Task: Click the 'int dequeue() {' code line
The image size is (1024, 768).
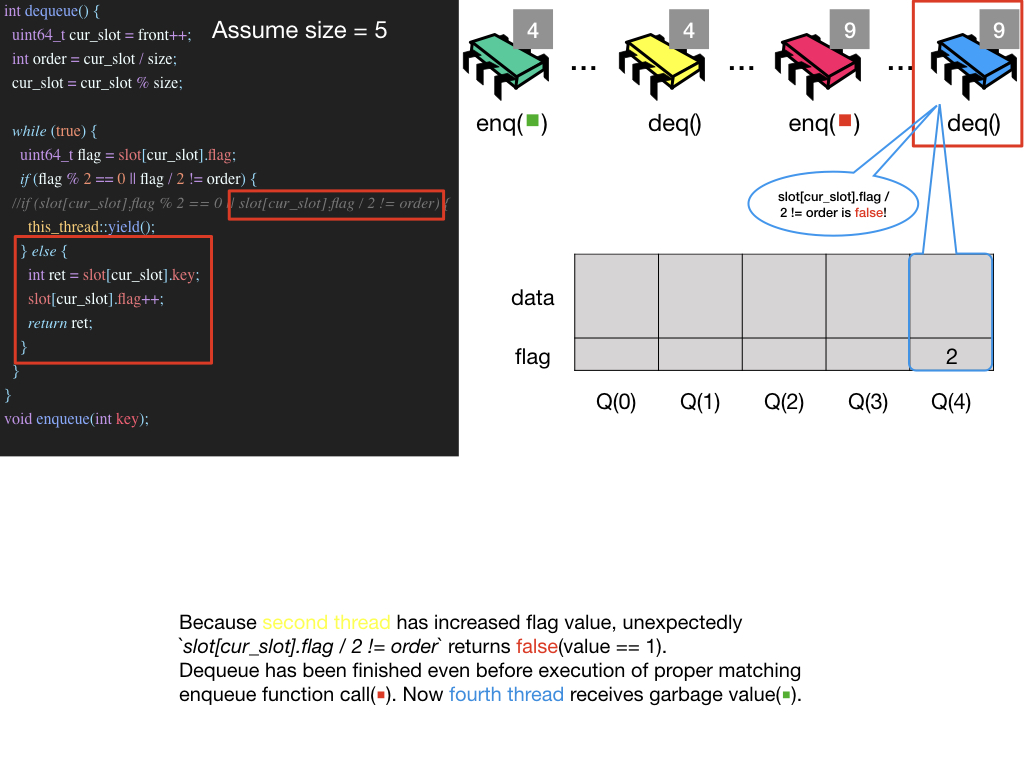Action: coord(52,11)
